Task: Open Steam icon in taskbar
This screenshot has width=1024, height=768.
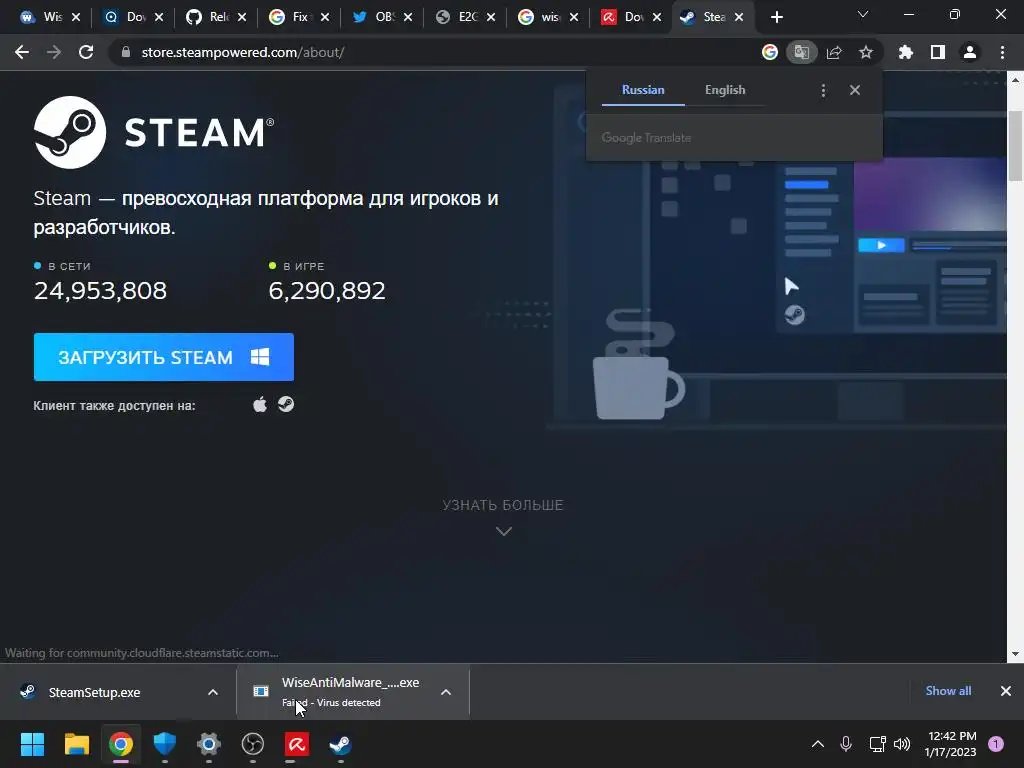Action: [340, 744]
